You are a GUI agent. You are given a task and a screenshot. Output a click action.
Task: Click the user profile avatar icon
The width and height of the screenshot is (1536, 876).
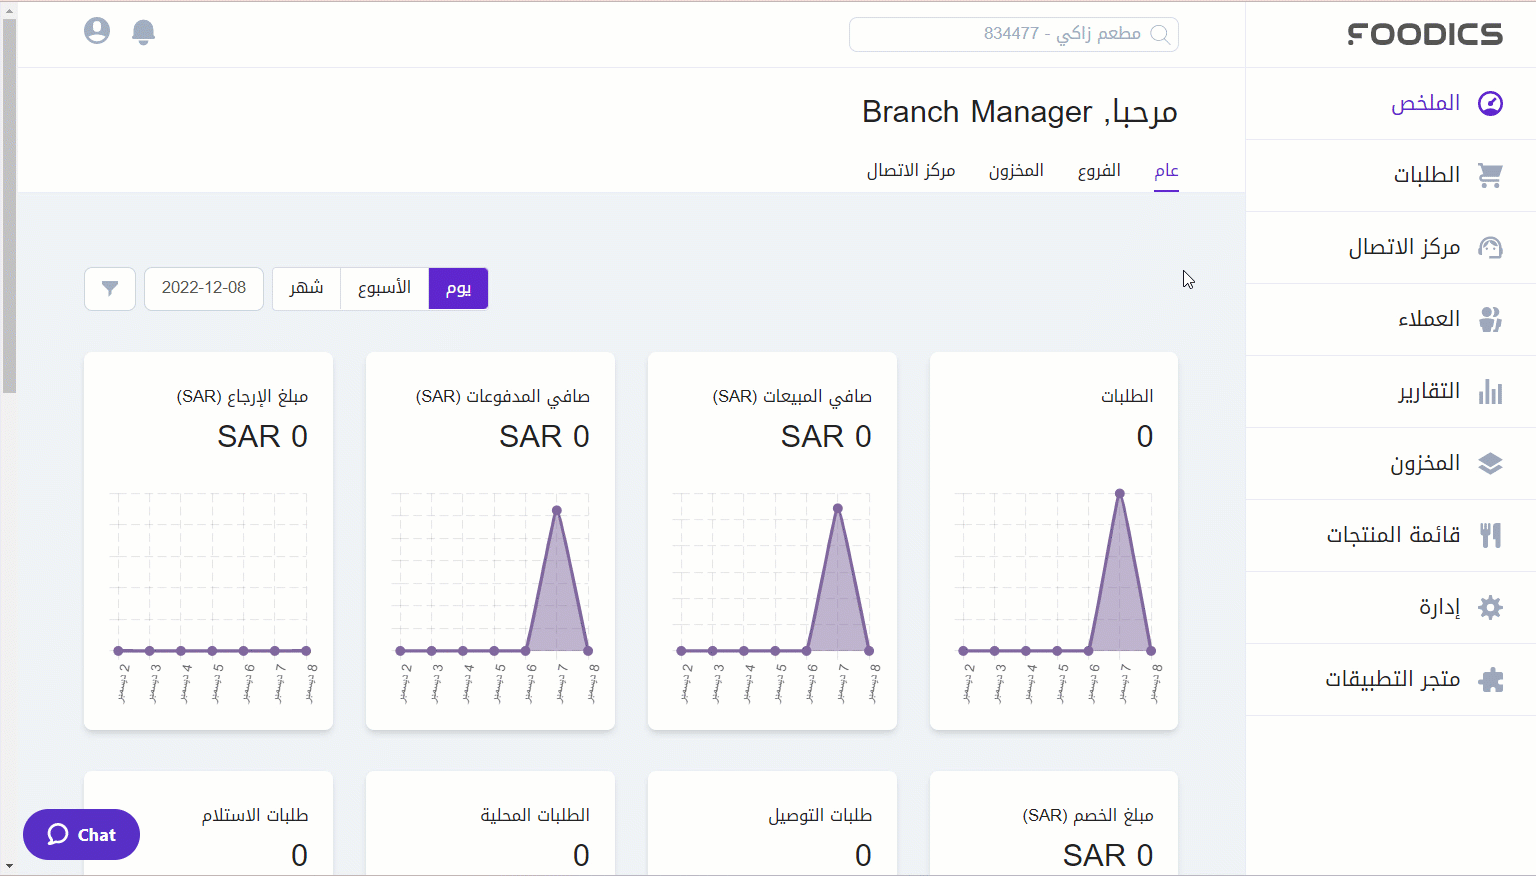click(97, 31)
